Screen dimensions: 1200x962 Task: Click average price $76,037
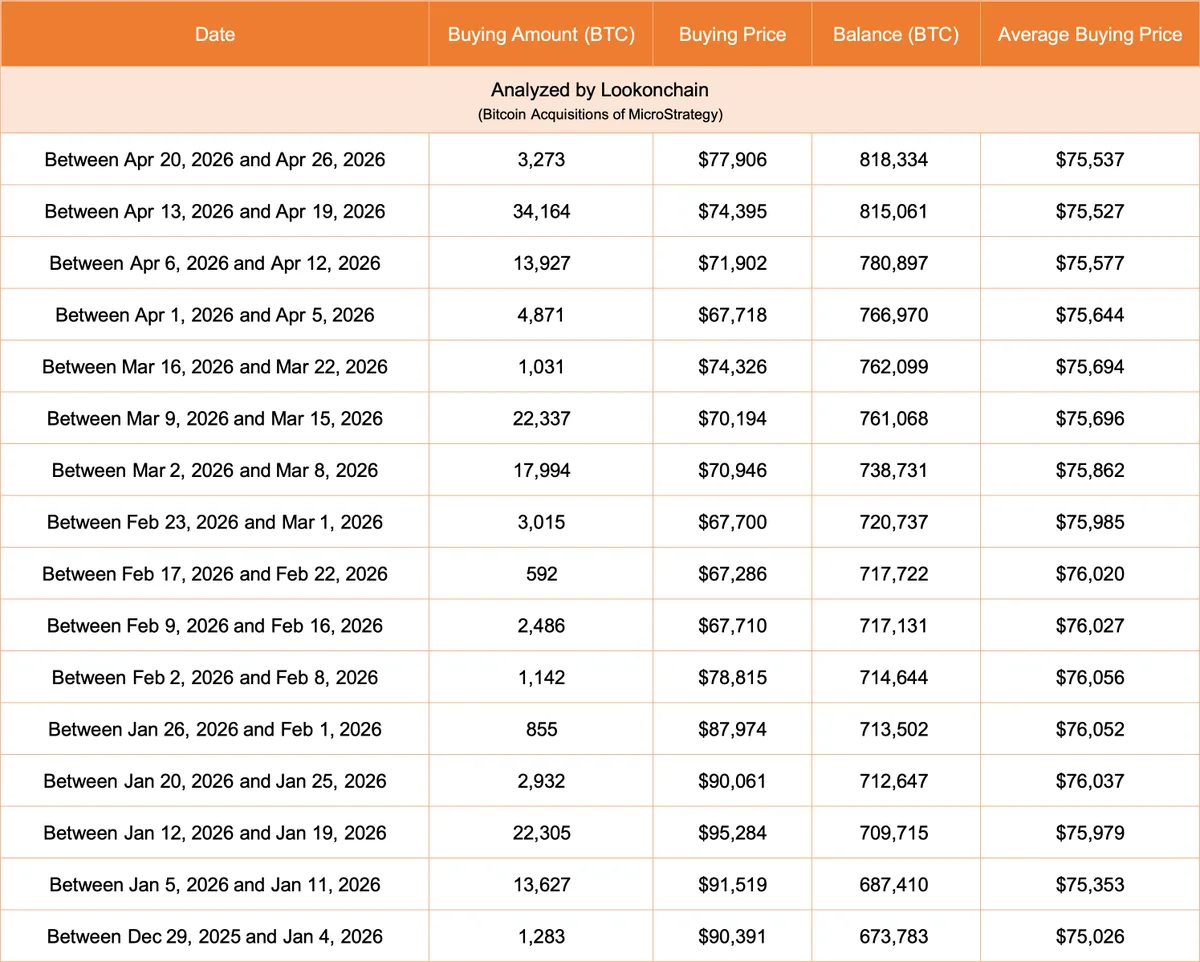[x=1090, y=781]
